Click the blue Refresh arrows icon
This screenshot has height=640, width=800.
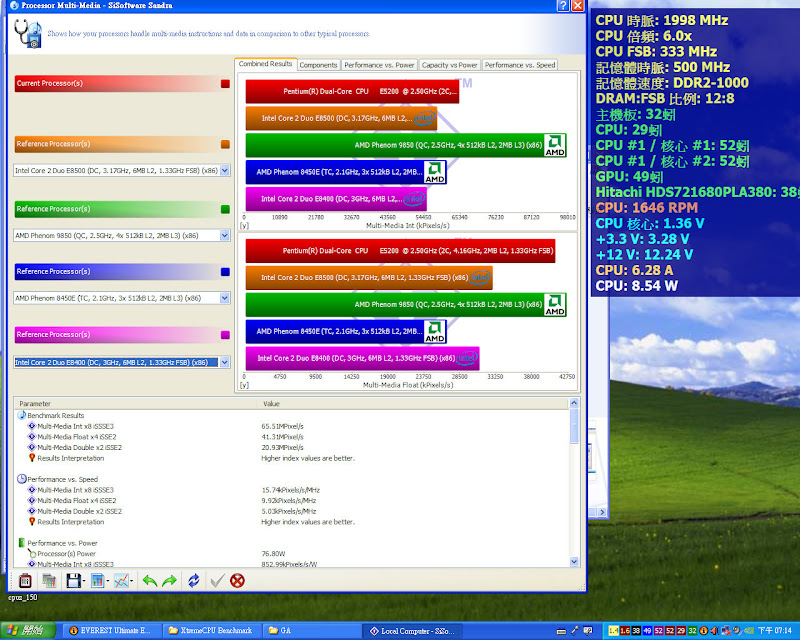193,581
